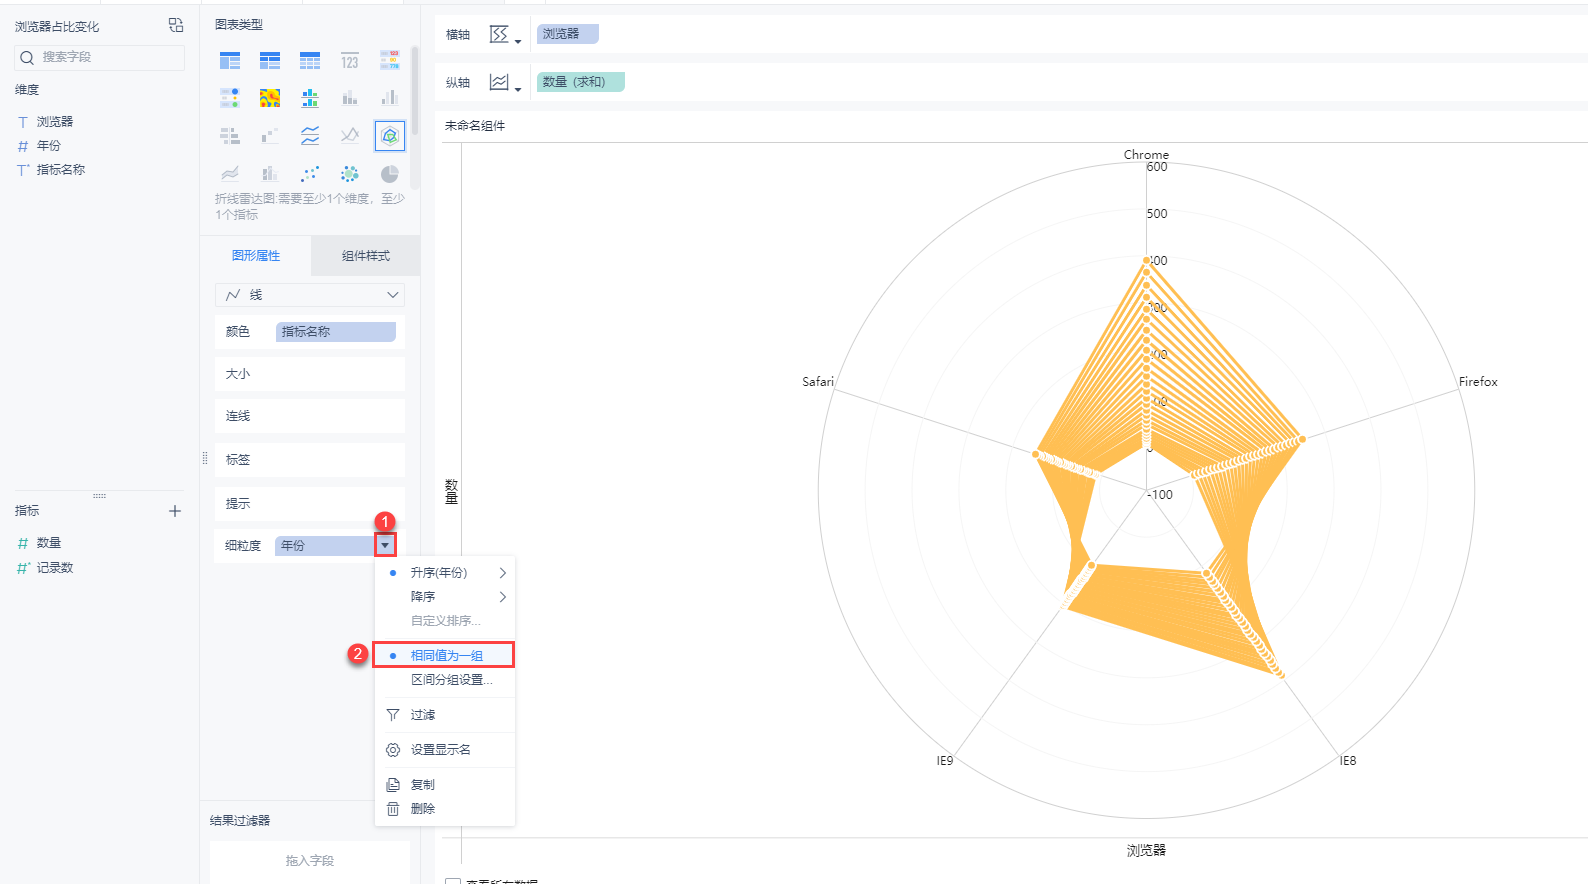The image size is (1588, 884).
Task: Click the 拖入字段 result filter drop area
Action: (x=310, y=861)
